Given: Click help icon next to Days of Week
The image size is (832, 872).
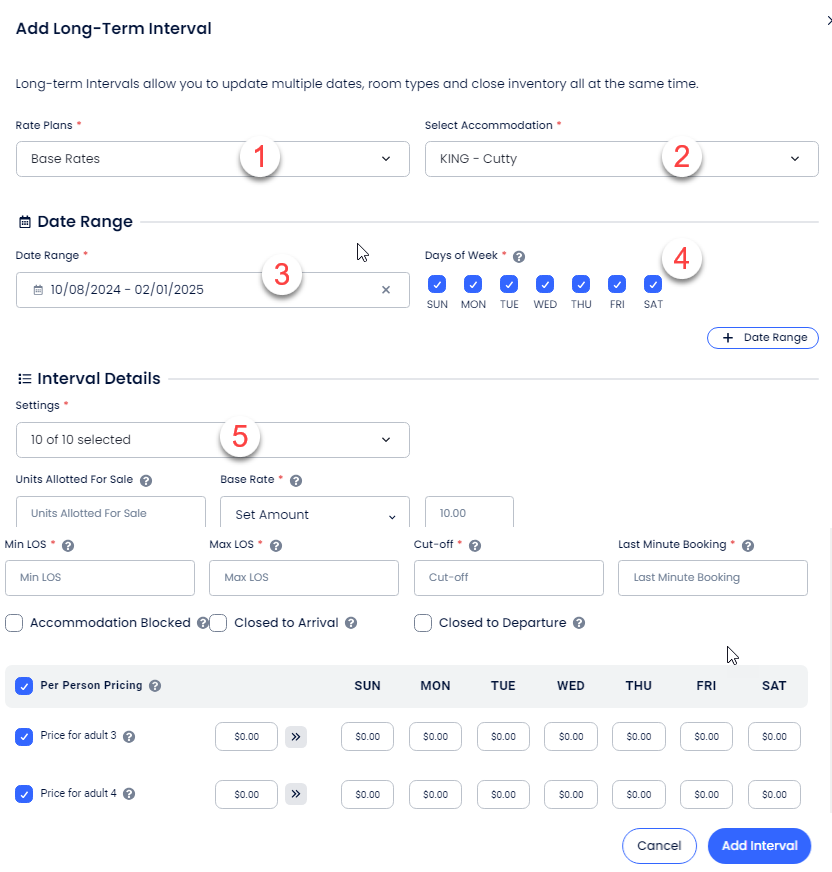Looking at the screenshot, I should (x=519, y=256).
